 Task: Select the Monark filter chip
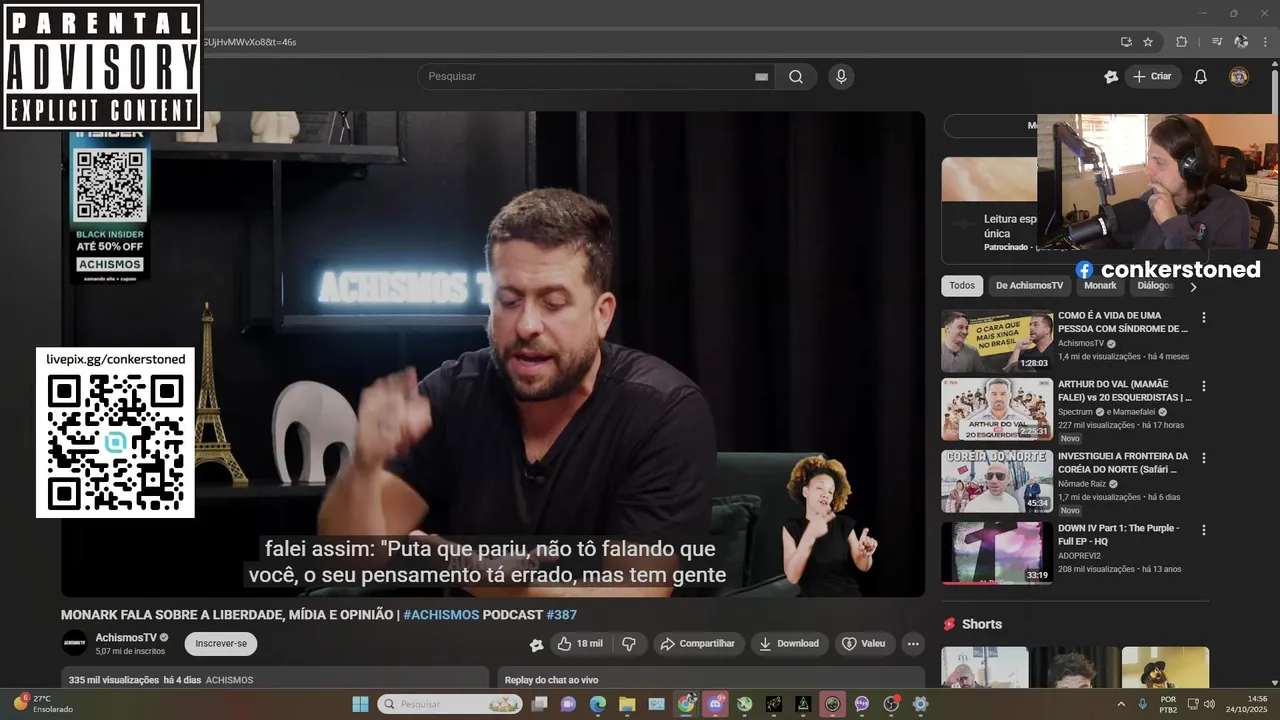1100,286
